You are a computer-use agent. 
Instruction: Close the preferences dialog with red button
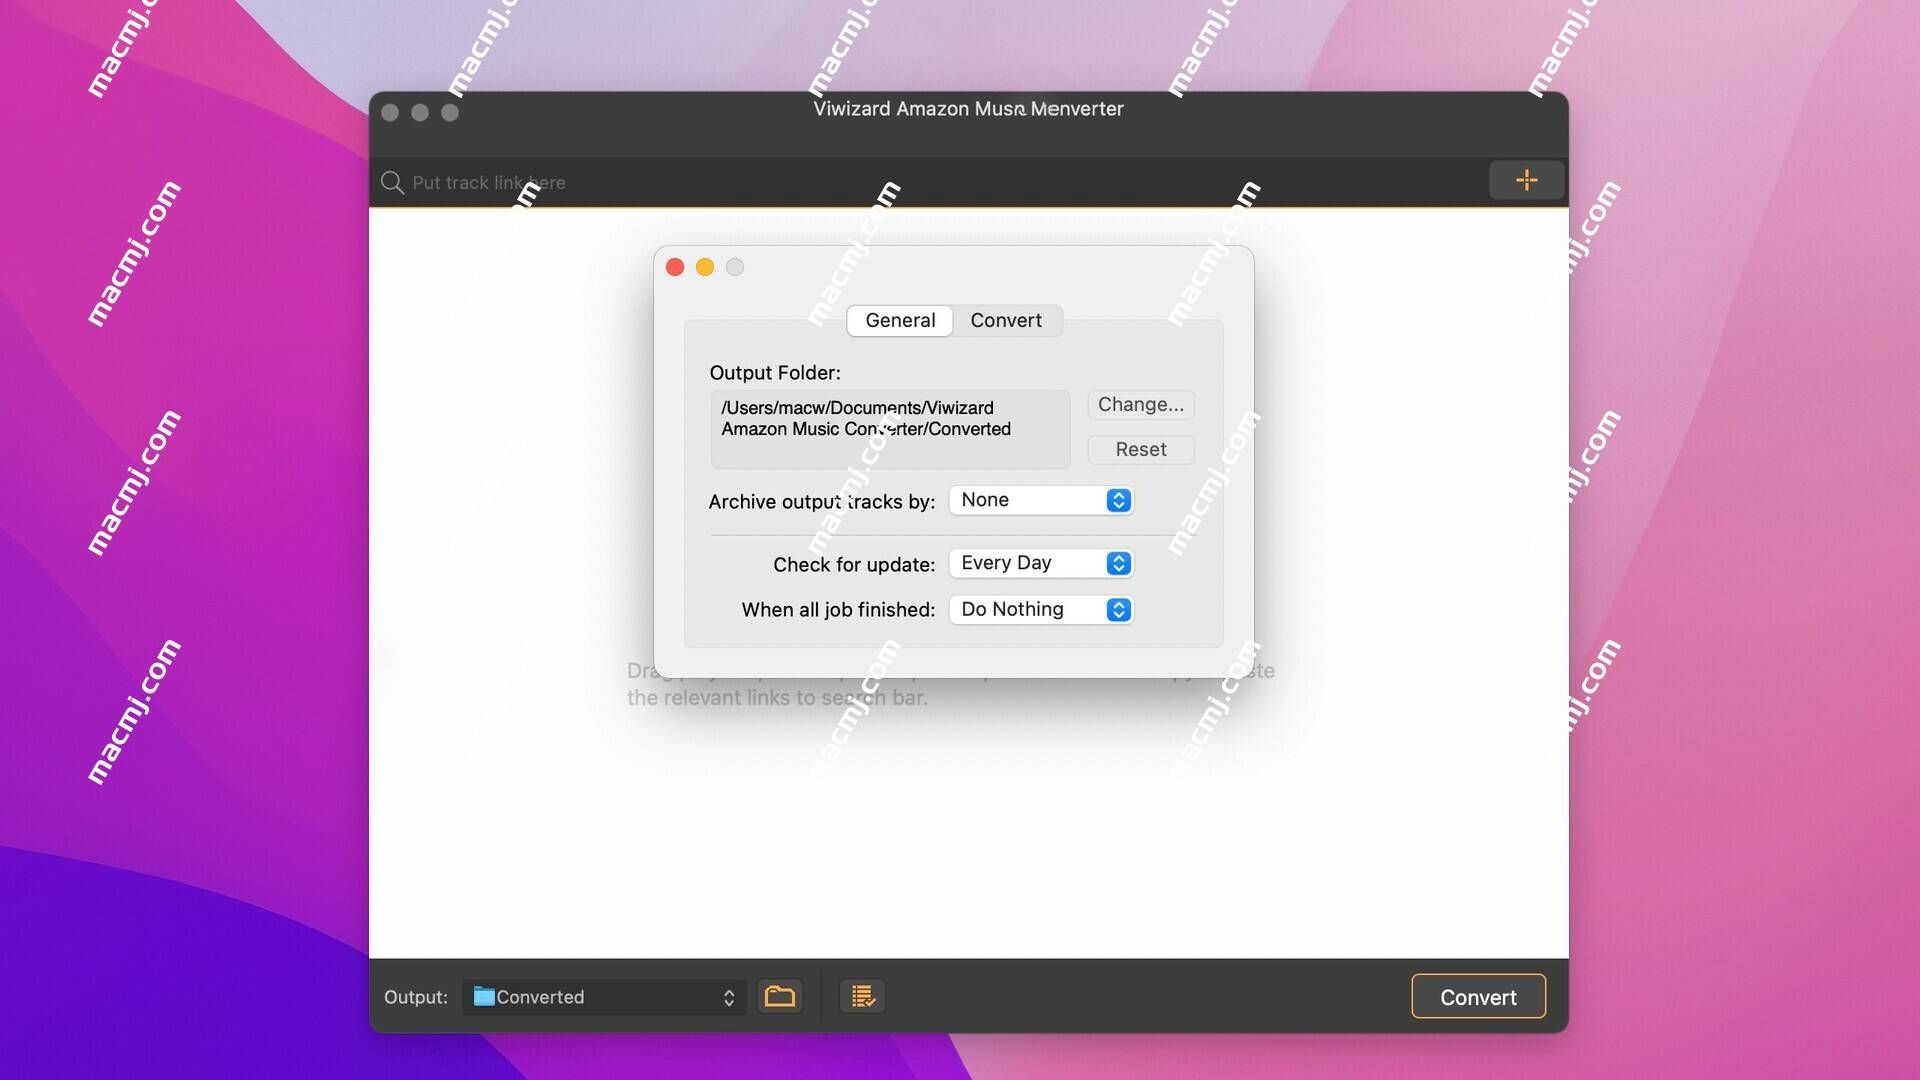675,267
